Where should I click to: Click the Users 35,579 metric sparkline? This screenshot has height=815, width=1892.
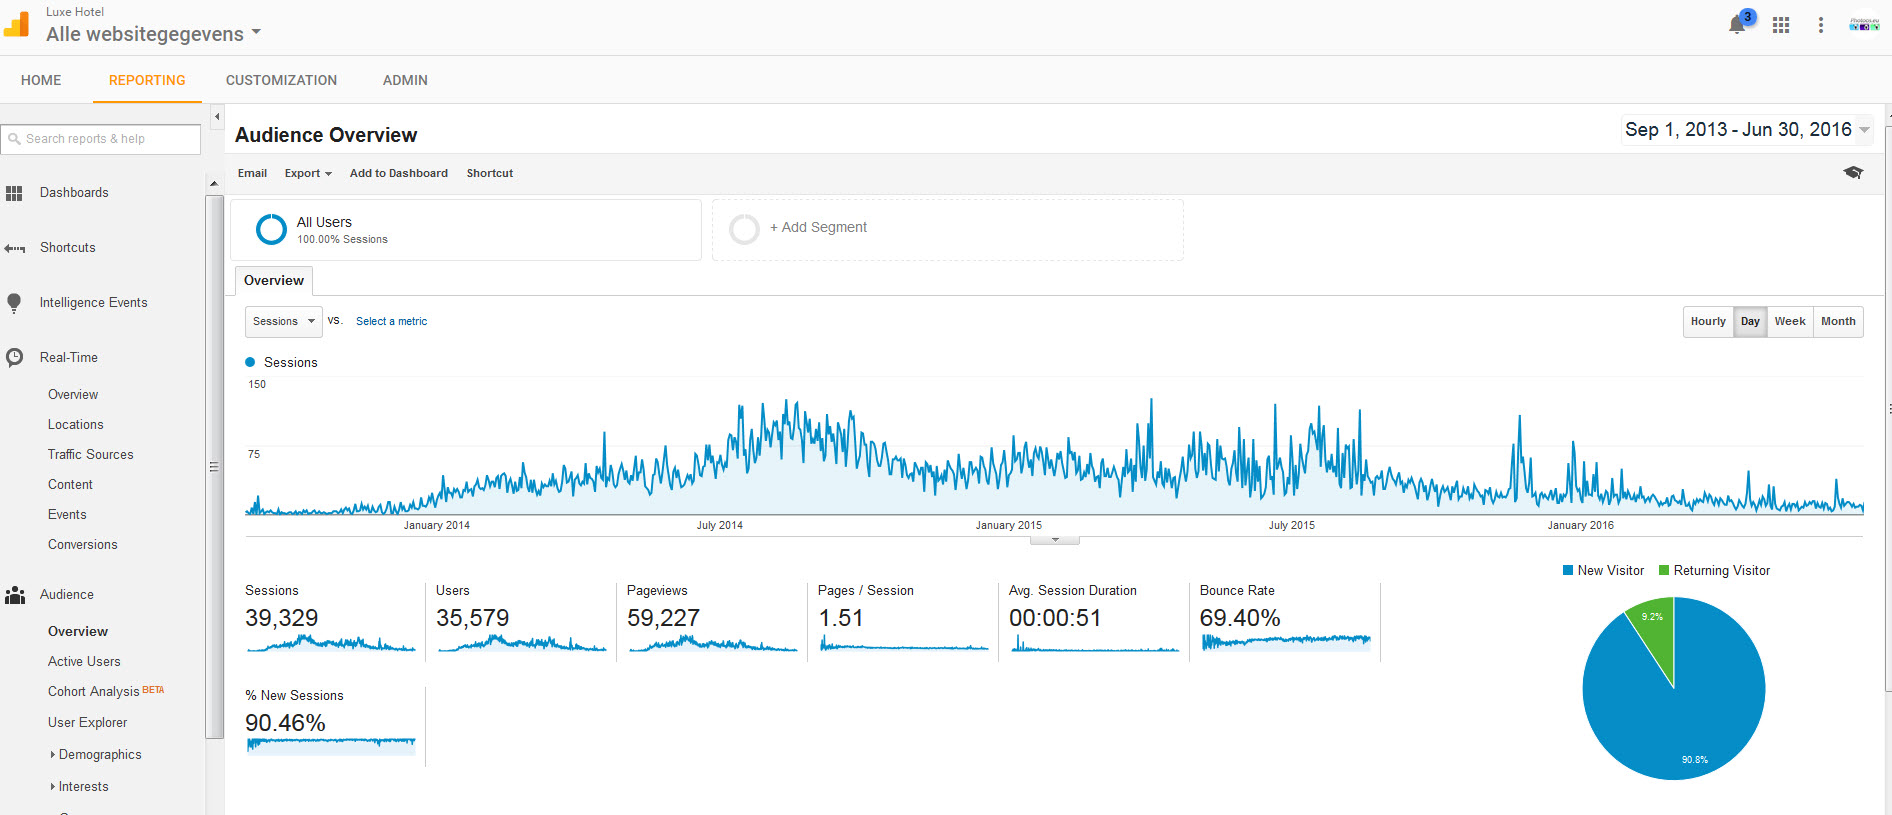(x=522, y=643)
